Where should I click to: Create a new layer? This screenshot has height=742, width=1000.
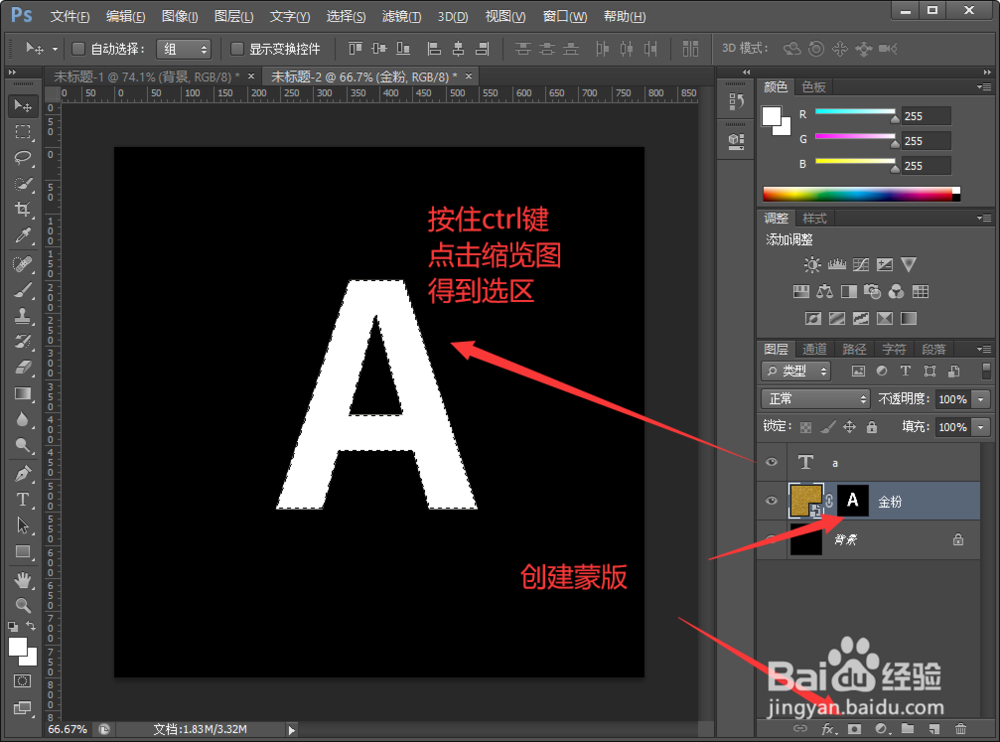(x=935, y=729)
